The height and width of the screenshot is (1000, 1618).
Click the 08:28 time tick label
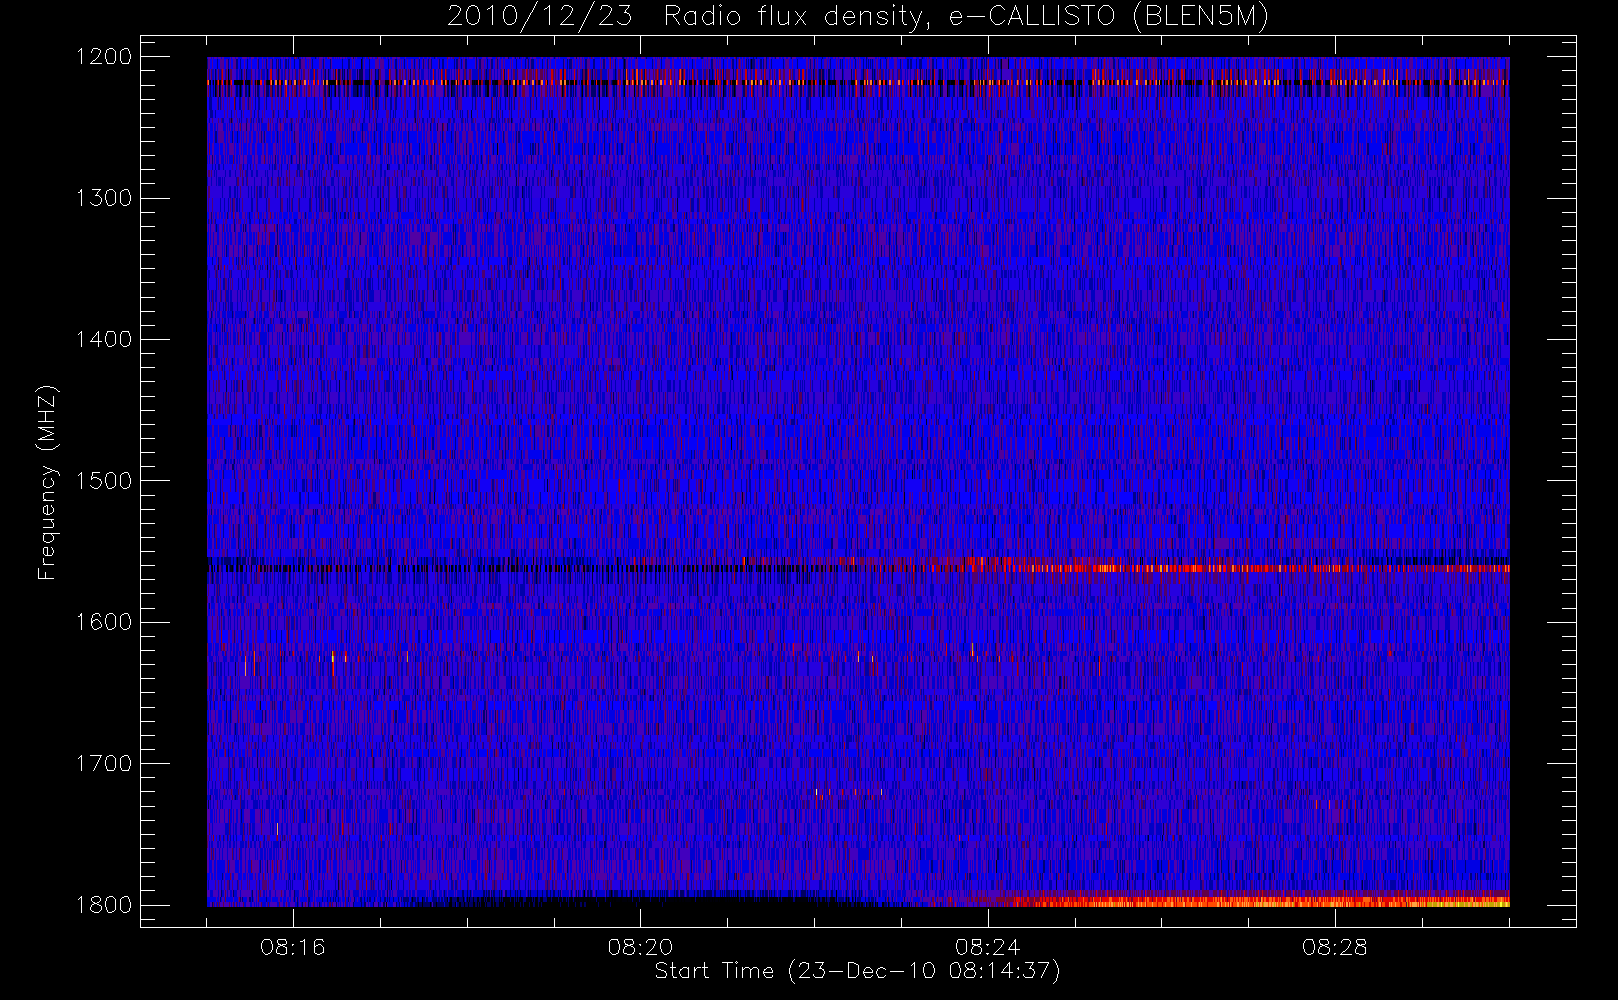click(1334, 947)
